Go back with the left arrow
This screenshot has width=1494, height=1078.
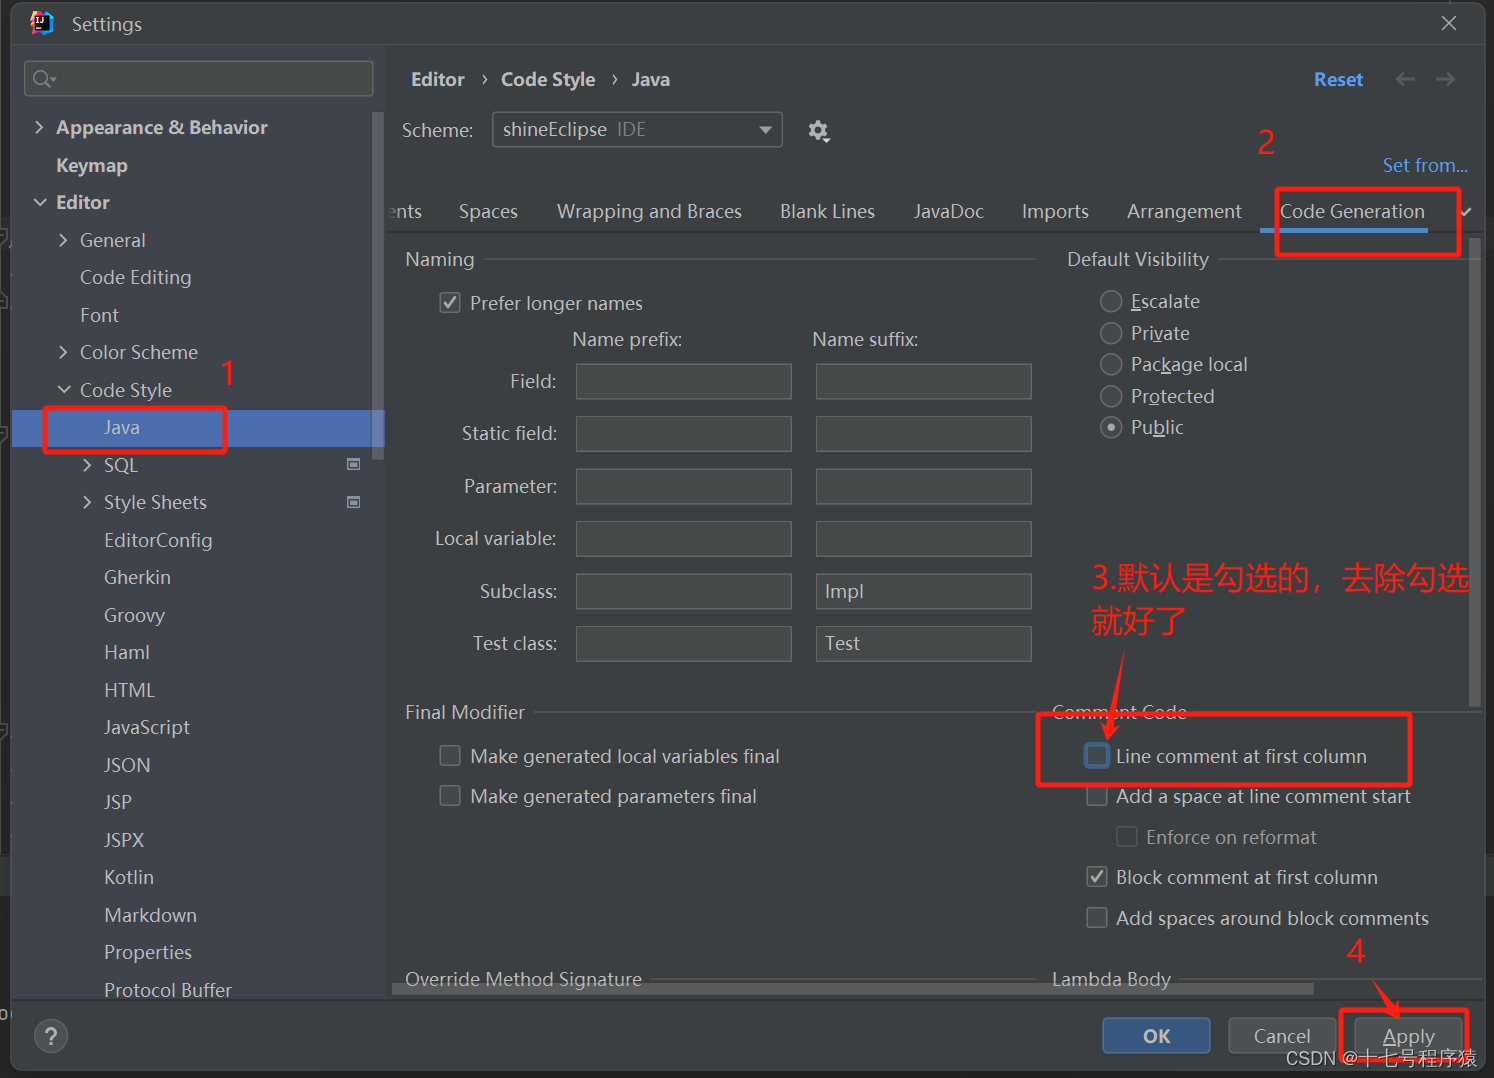pyautogui.click(x=1405, y=79)
